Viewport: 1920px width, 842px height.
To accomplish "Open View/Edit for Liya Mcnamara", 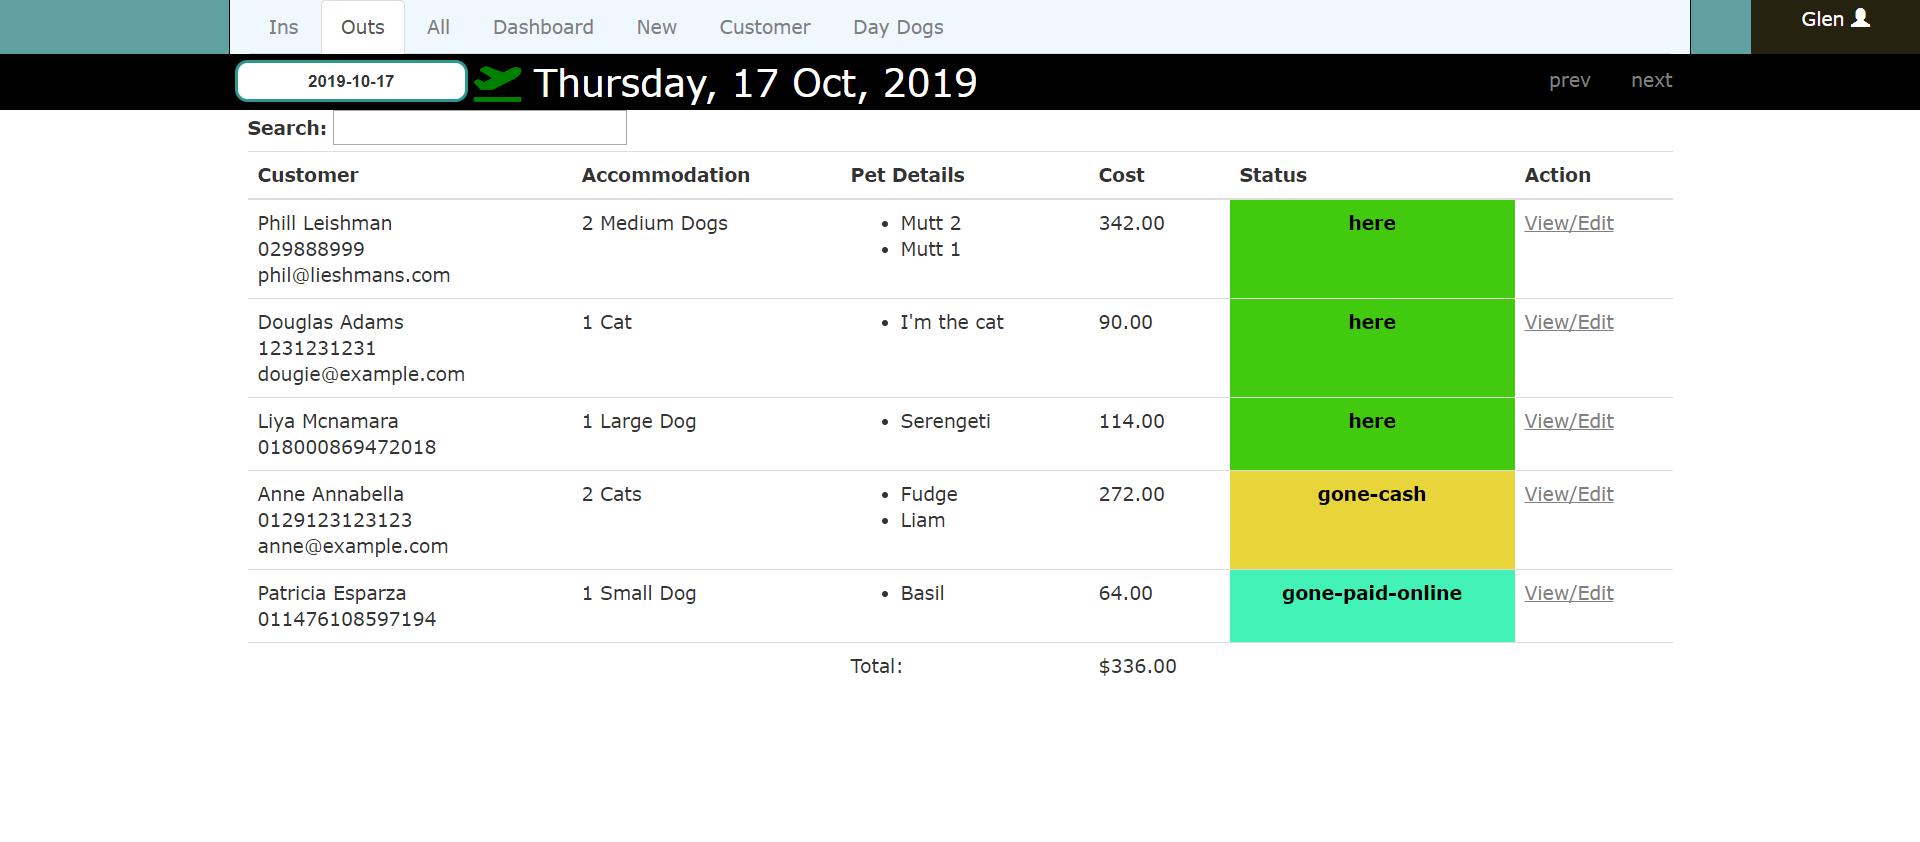I will (1568, 422).
